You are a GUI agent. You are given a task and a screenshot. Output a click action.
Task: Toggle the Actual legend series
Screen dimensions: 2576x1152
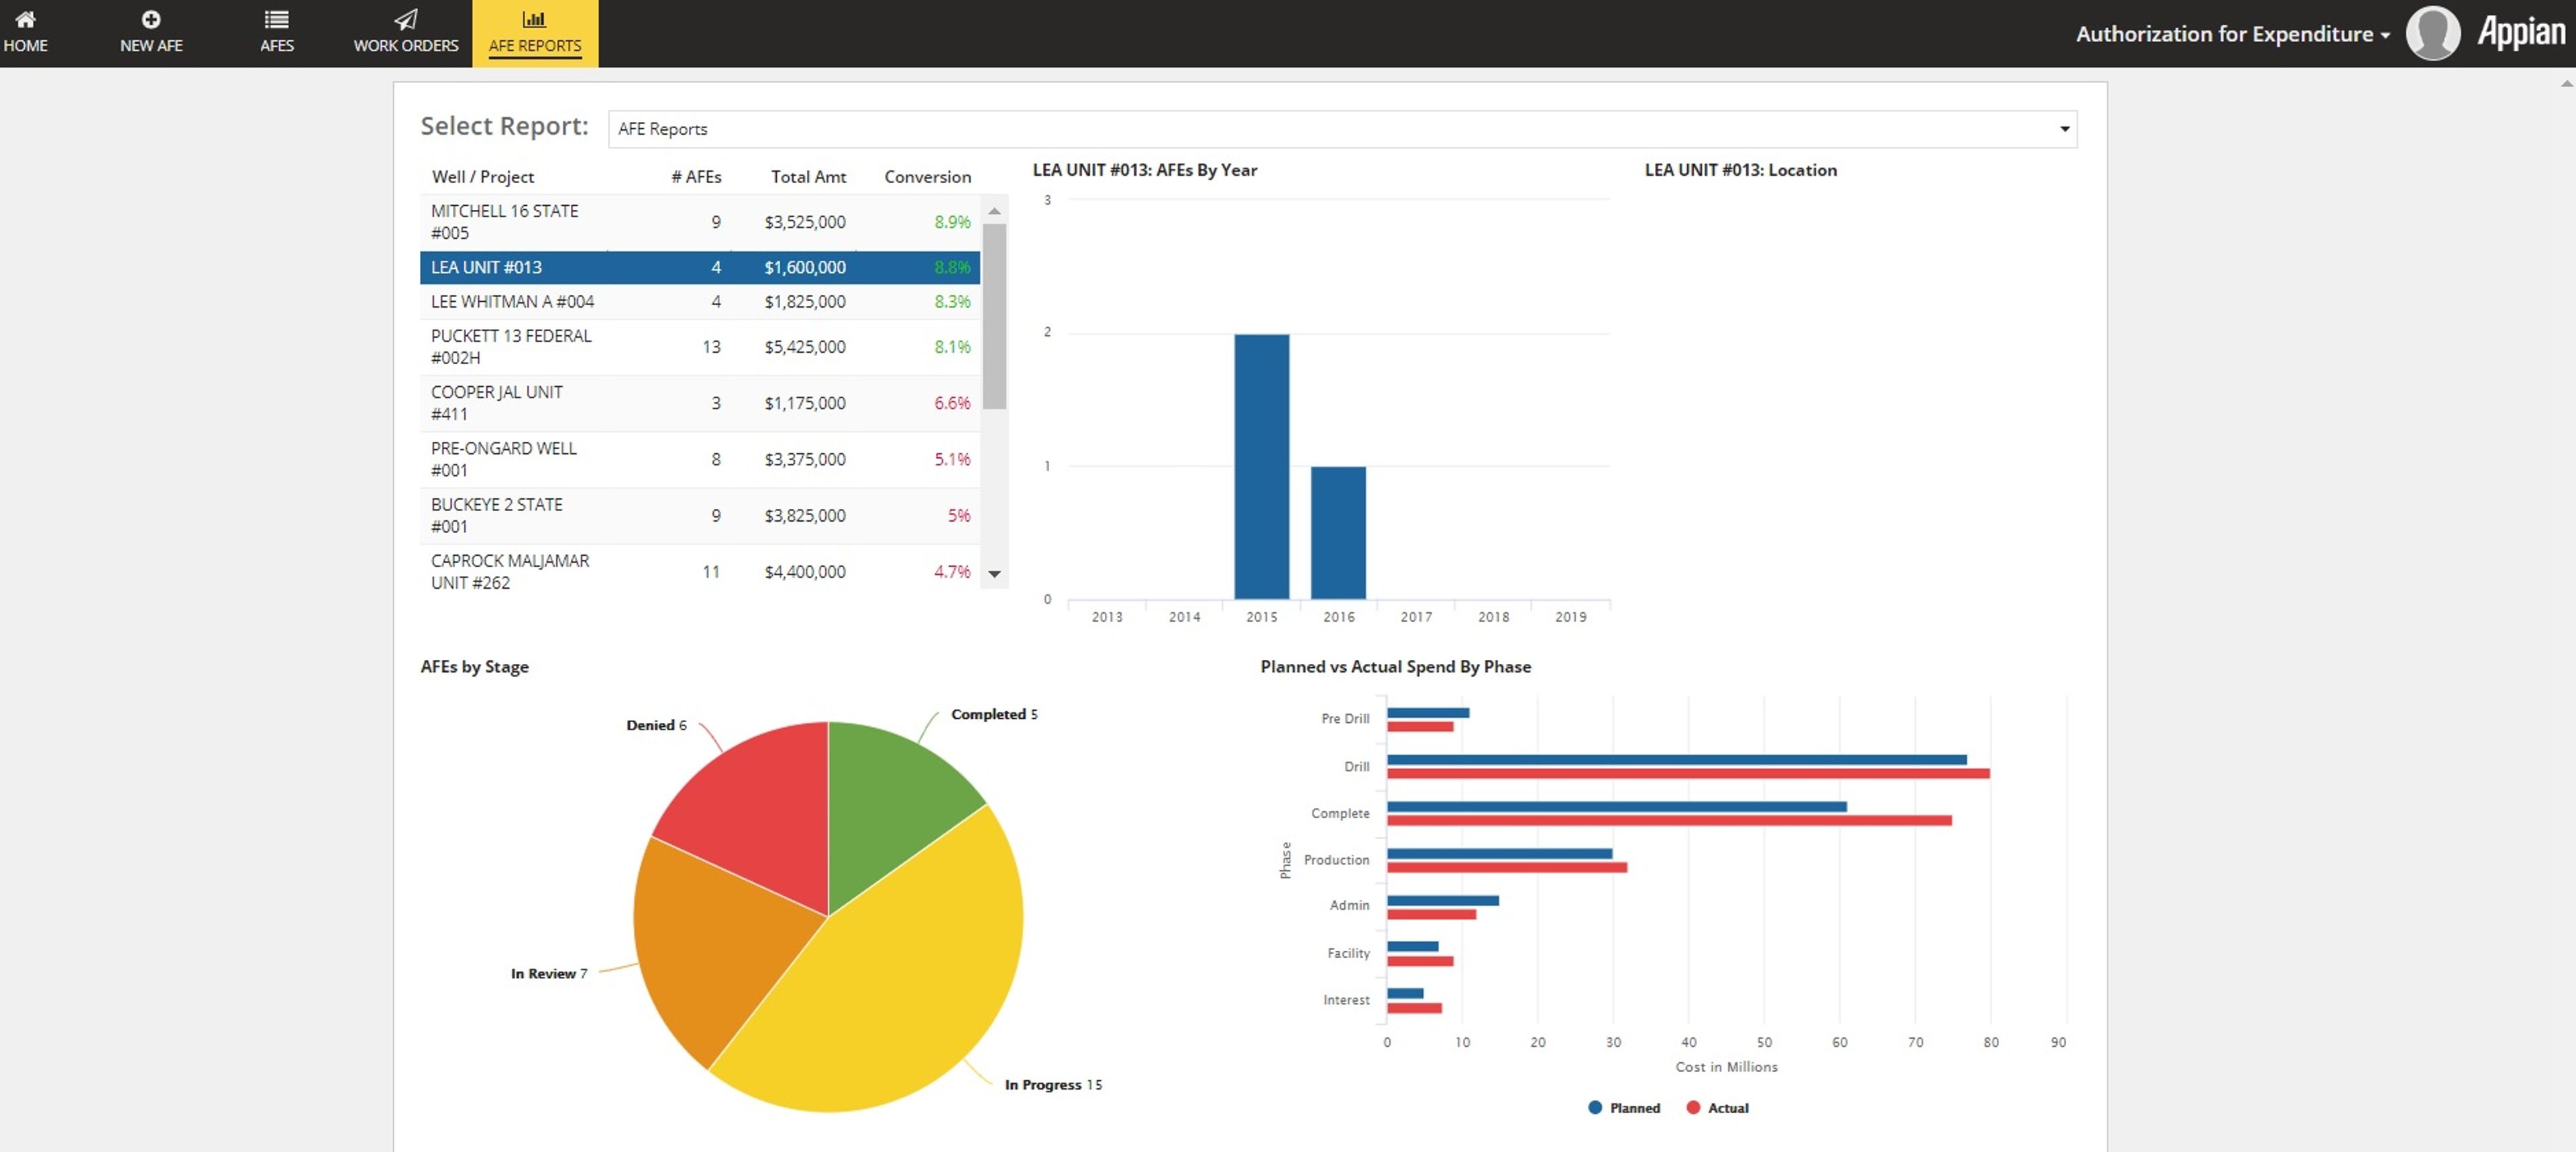(1718, 1108)
